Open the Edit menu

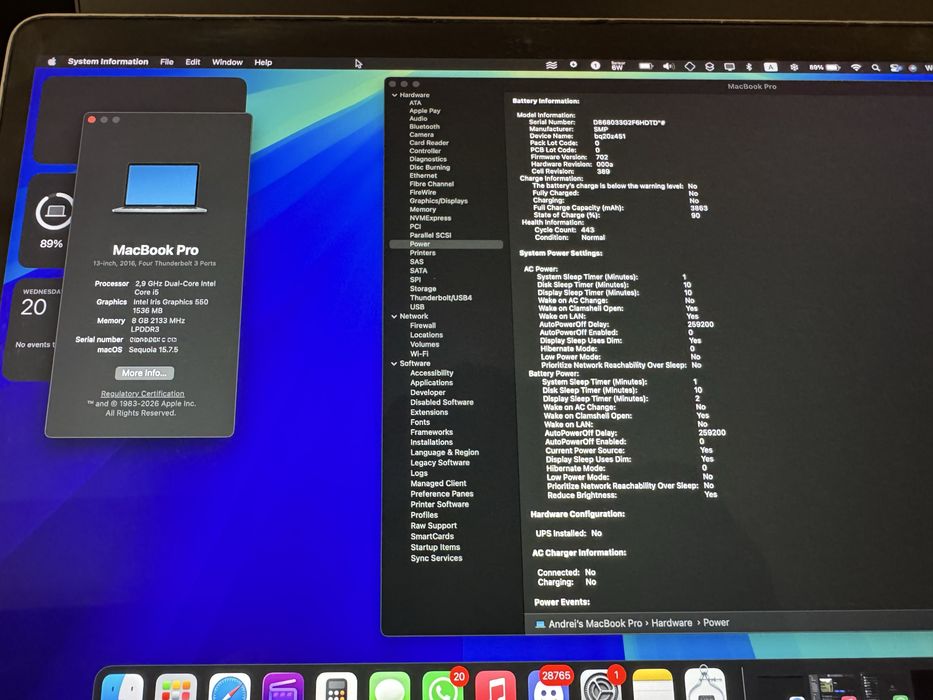click(x=193, y=62)
